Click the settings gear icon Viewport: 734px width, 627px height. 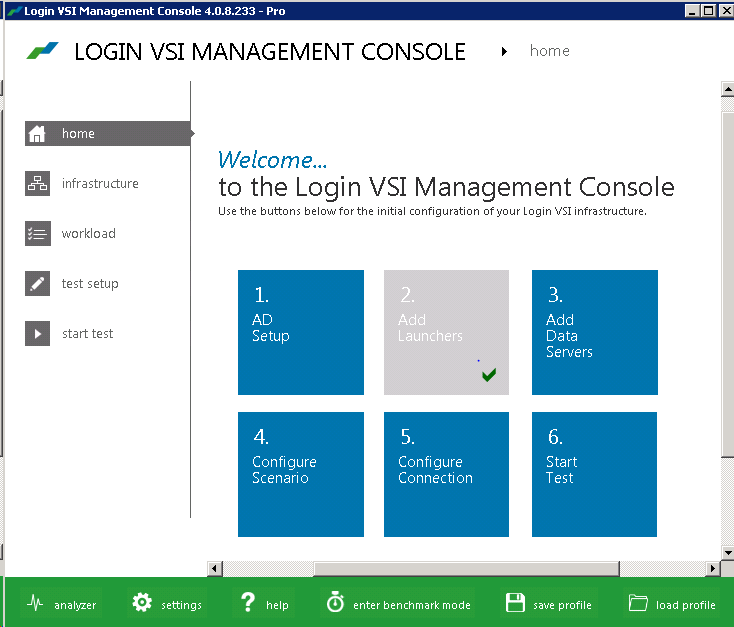point(142,602)
